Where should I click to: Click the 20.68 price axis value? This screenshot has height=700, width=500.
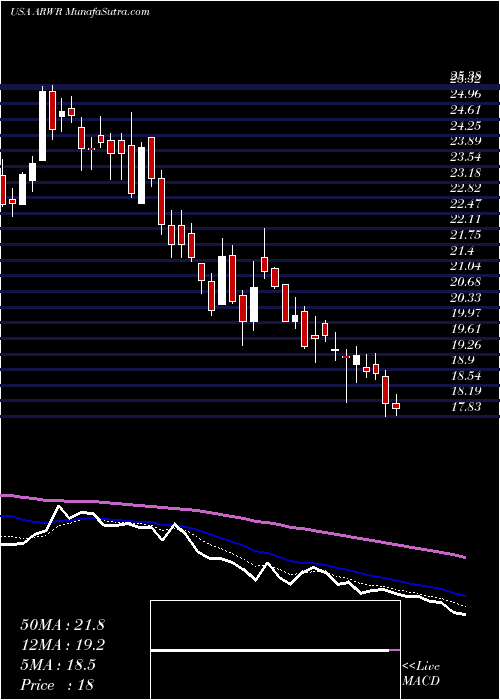pyautogui.click(x=465, y=282)
